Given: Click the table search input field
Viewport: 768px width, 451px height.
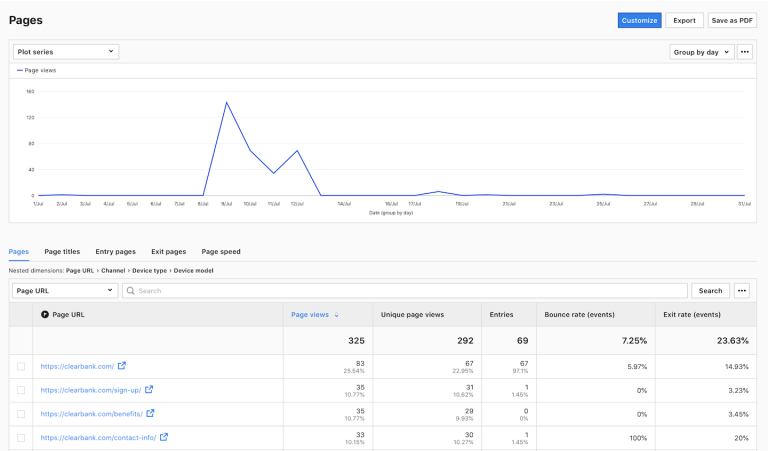Looking at the screenshot, I should click(x=405, y=291).
